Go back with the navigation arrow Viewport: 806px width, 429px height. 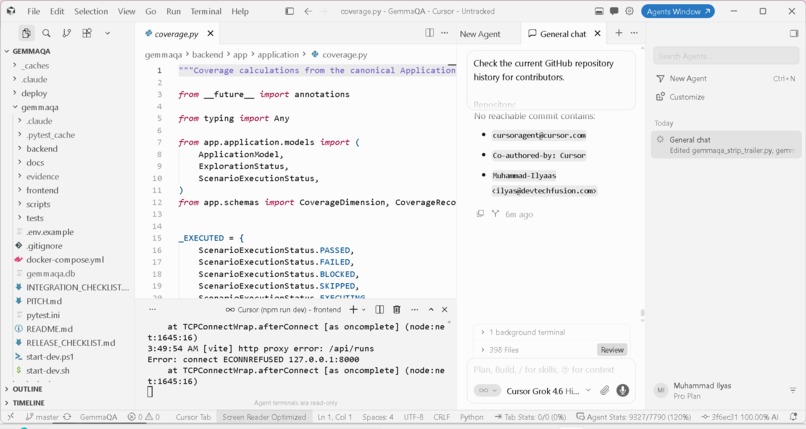pos(308,11)
